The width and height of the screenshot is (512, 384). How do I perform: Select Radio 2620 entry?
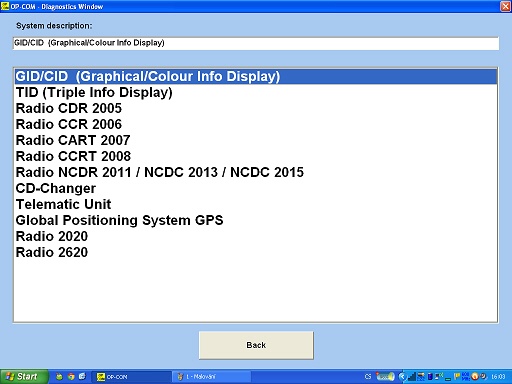tap(256, 252)
